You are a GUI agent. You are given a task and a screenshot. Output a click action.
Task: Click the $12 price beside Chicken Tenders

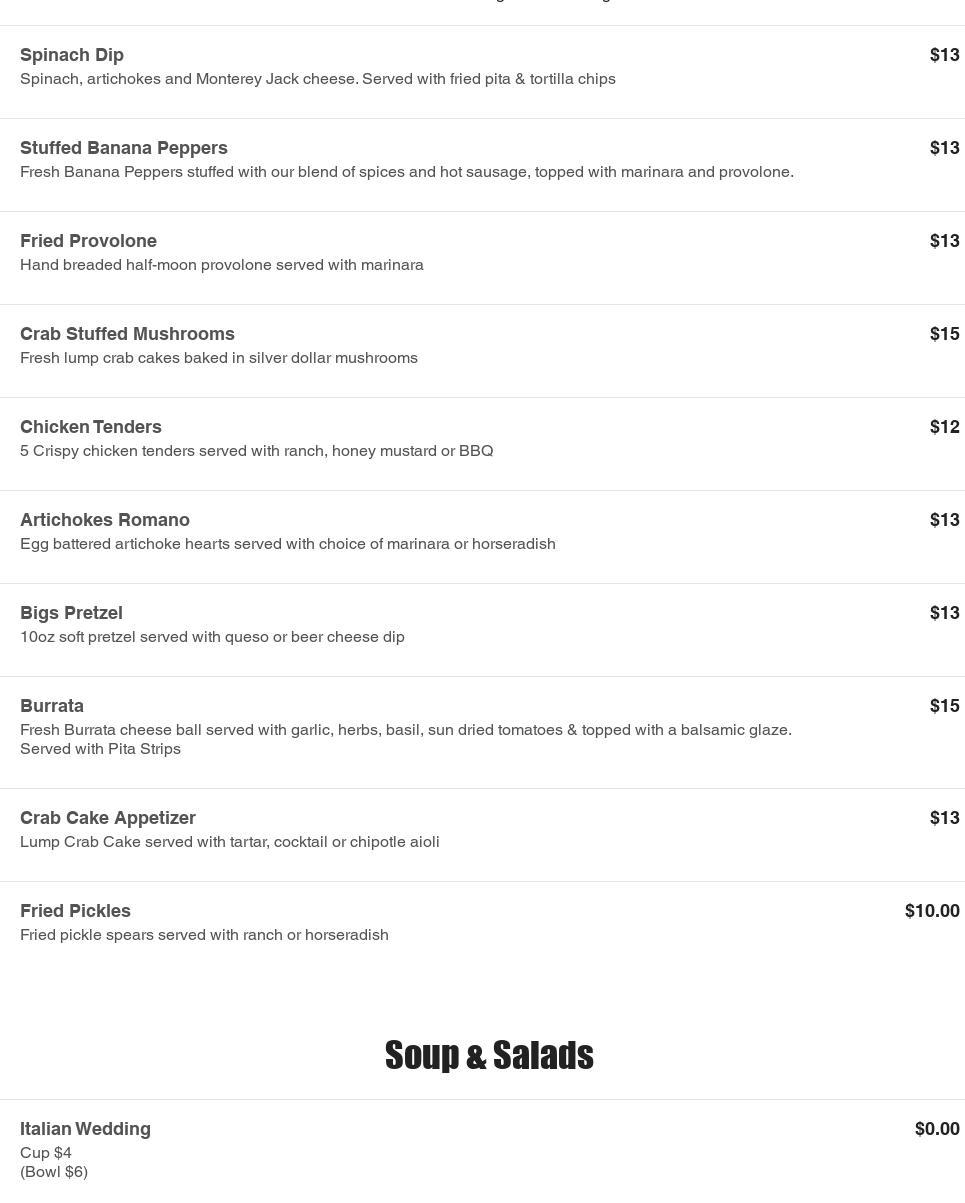point(944,427)
